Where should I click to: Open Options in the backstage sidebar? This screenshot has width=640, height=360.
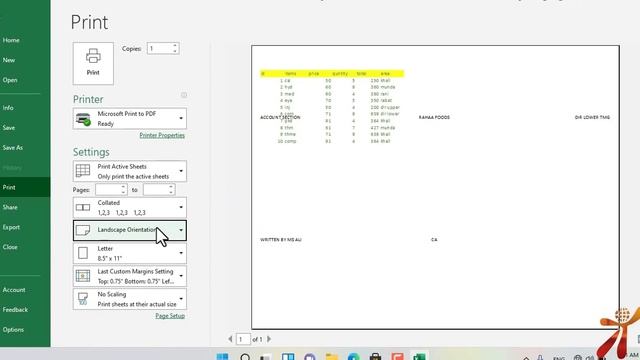click(x=13, y=330)
